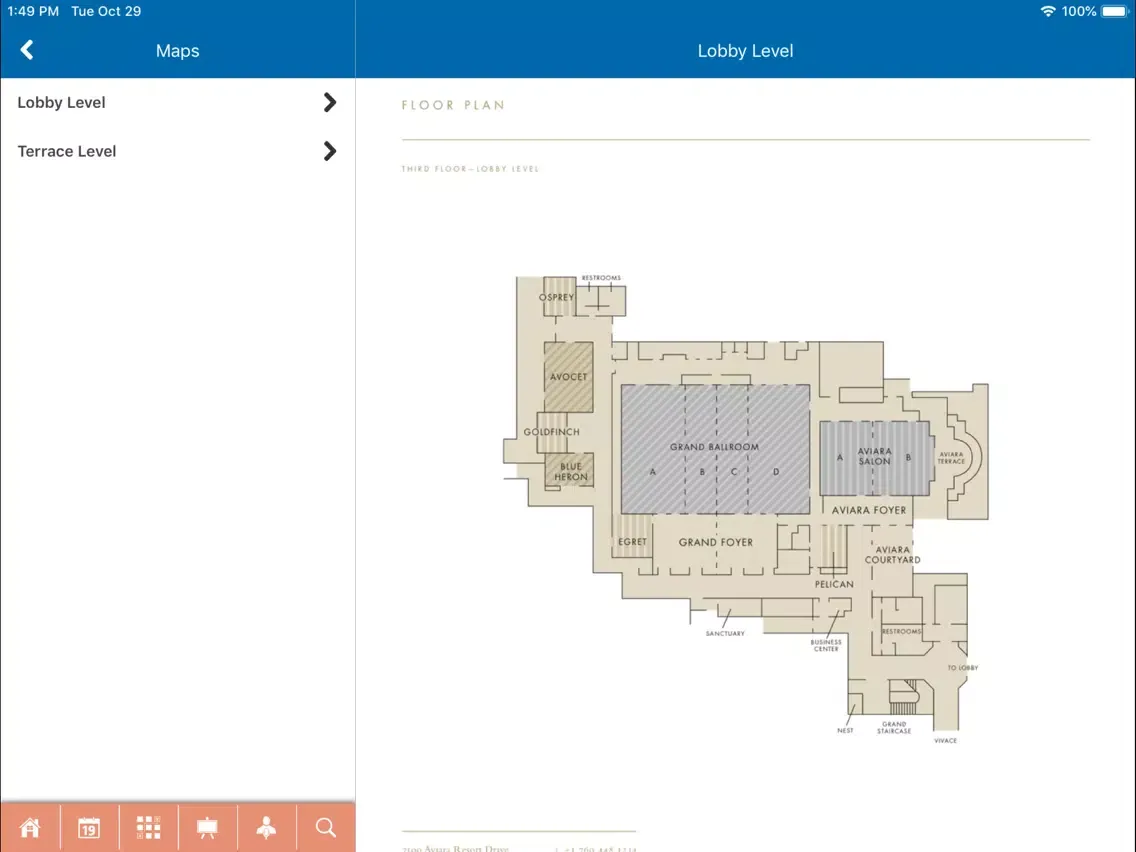Tap the Aviara Terrace label
The width and height of the screenshot is (1136, 852).
pyautogui.click(x=951, y=458)
